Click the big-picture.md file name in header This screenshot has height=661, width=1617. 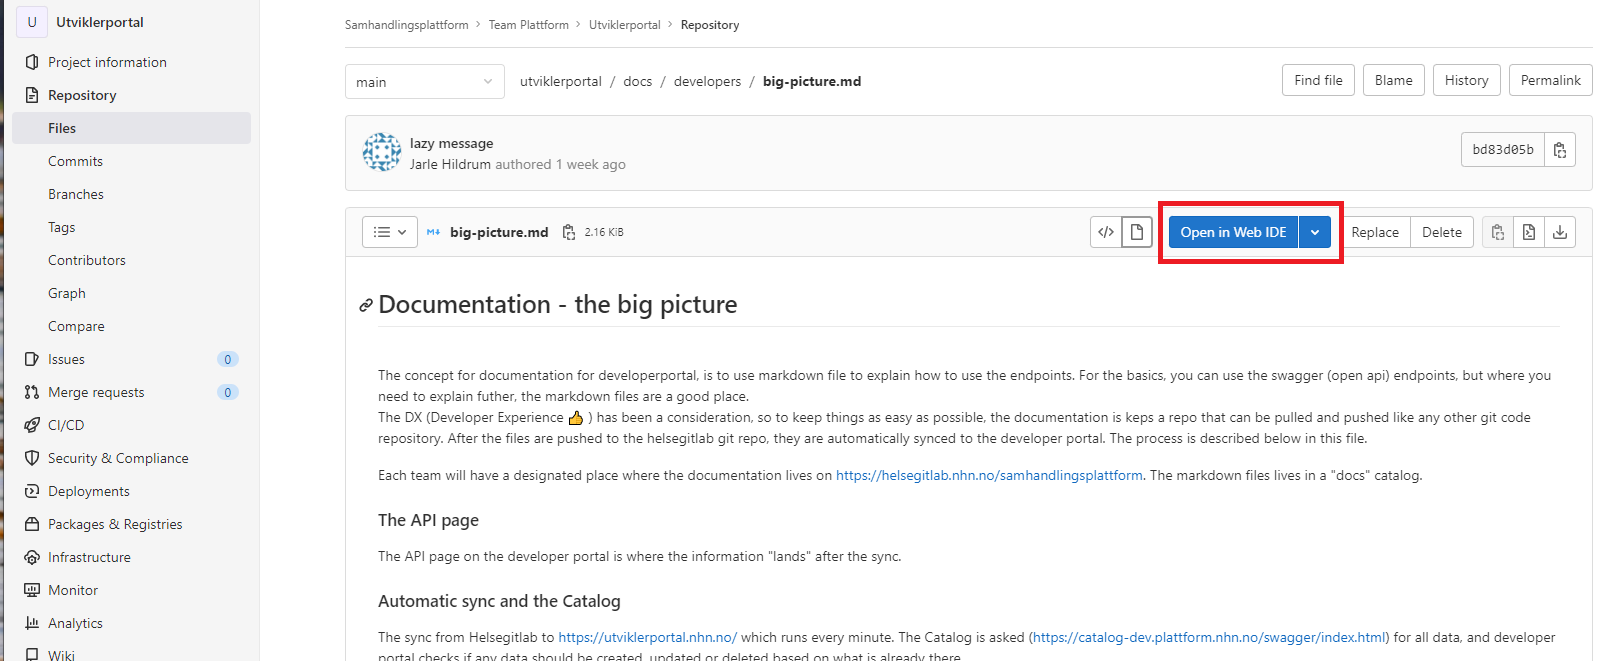click(x=499, y=232)
